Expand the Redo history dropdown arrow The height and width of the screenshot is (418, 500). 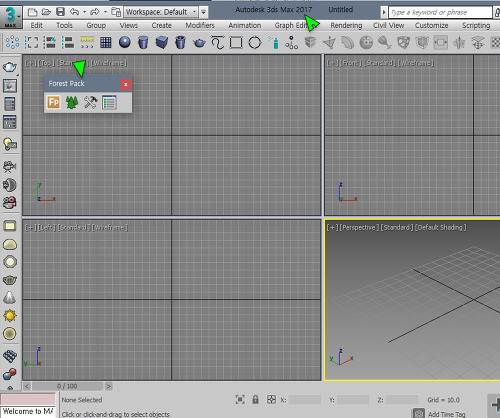point(105,12)
